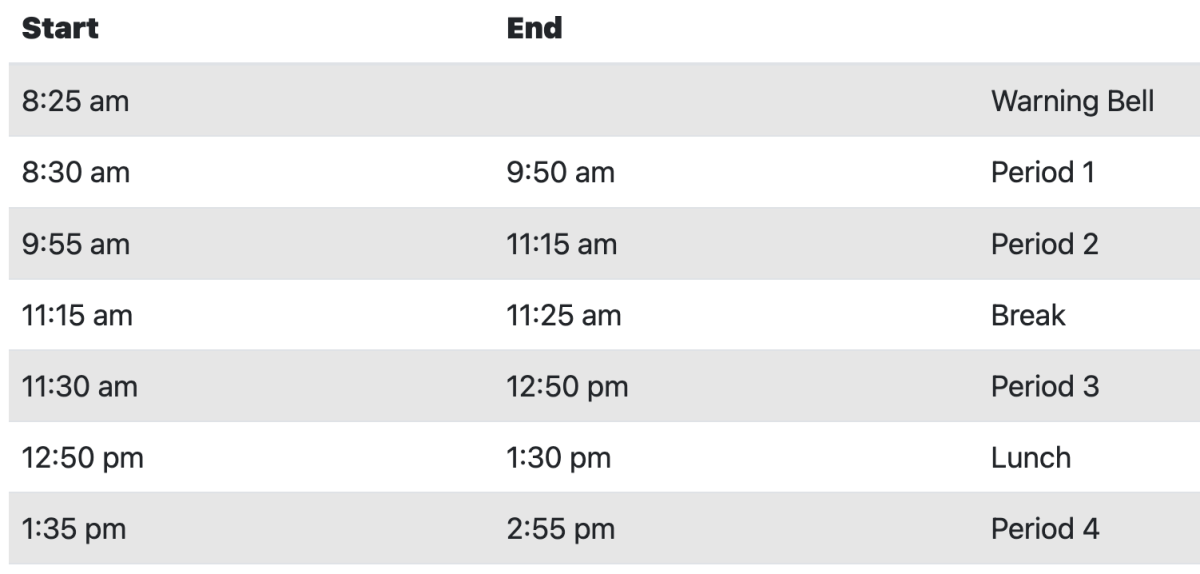
Task: Select the Period 1 label
Action: point(1042,173)
